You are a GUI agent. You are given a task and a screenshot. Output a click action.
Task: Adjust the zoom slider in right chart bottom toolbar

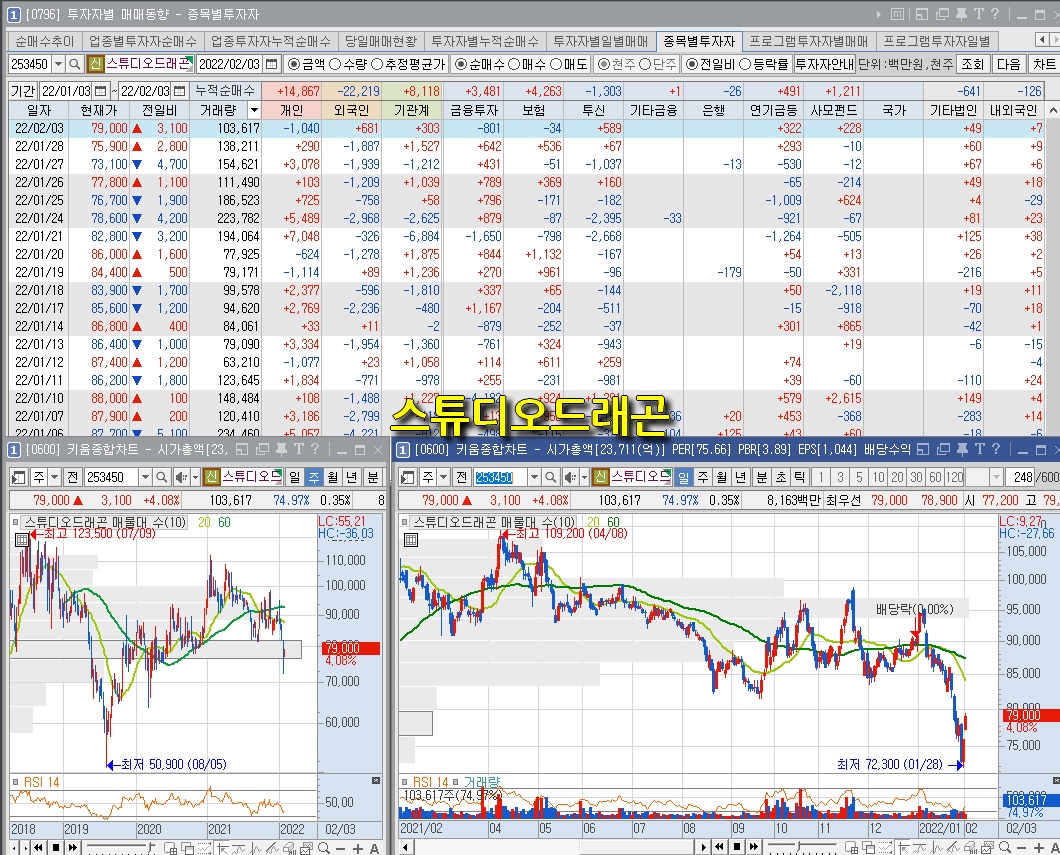(x=801, y=847)
